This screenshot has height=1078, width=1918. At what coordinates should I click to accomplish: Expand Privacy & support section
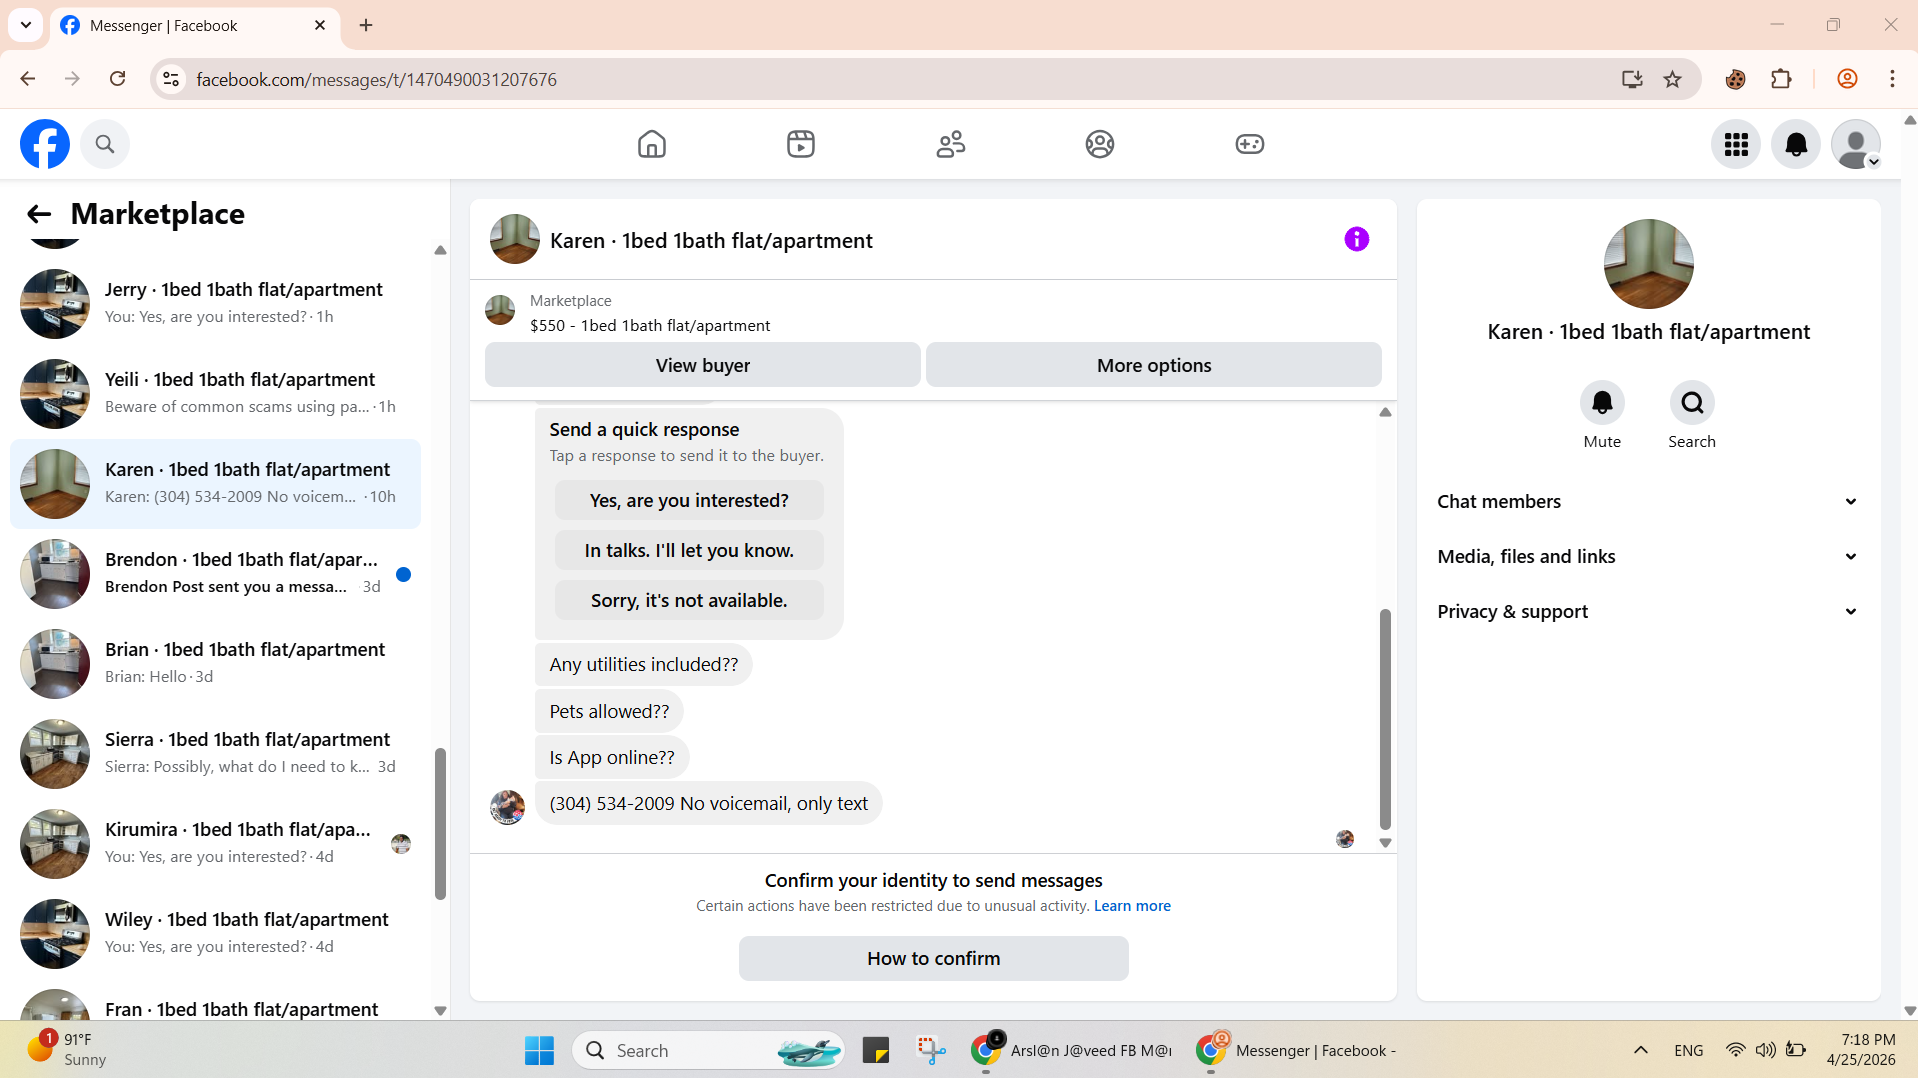pyautogui.click(x=1648, y=612)
